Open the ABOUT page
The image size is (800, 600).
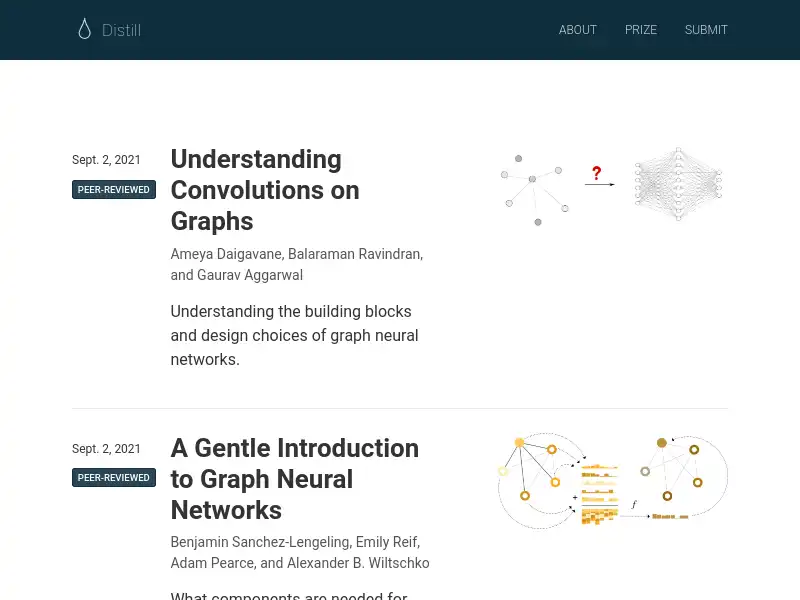pos(578,30)
